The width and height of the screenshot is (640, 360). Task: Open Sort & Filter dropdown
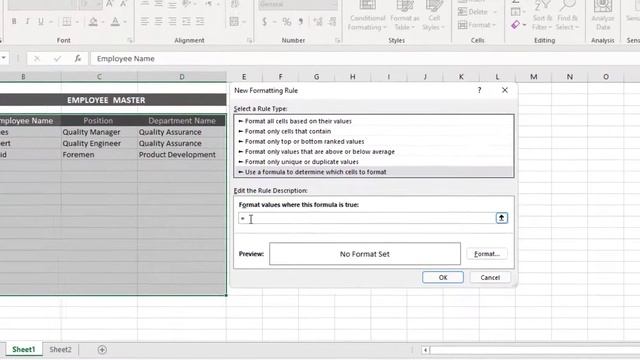coord(542,16)
